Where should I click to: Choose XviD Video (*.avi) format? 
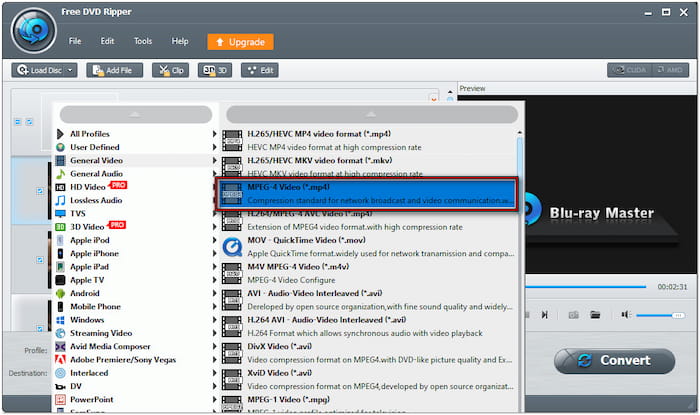pos(369,379)
